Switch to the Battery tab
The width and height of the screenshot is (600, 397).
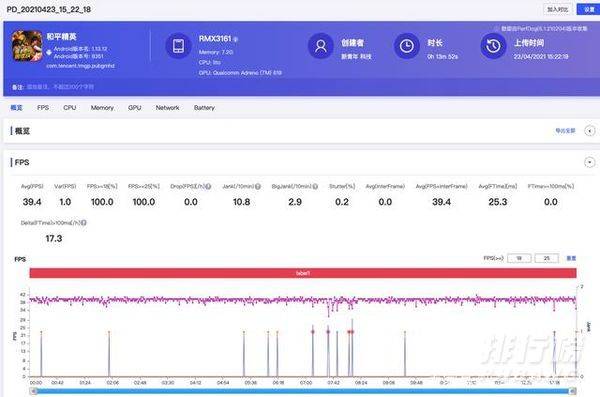pos(204,108)
